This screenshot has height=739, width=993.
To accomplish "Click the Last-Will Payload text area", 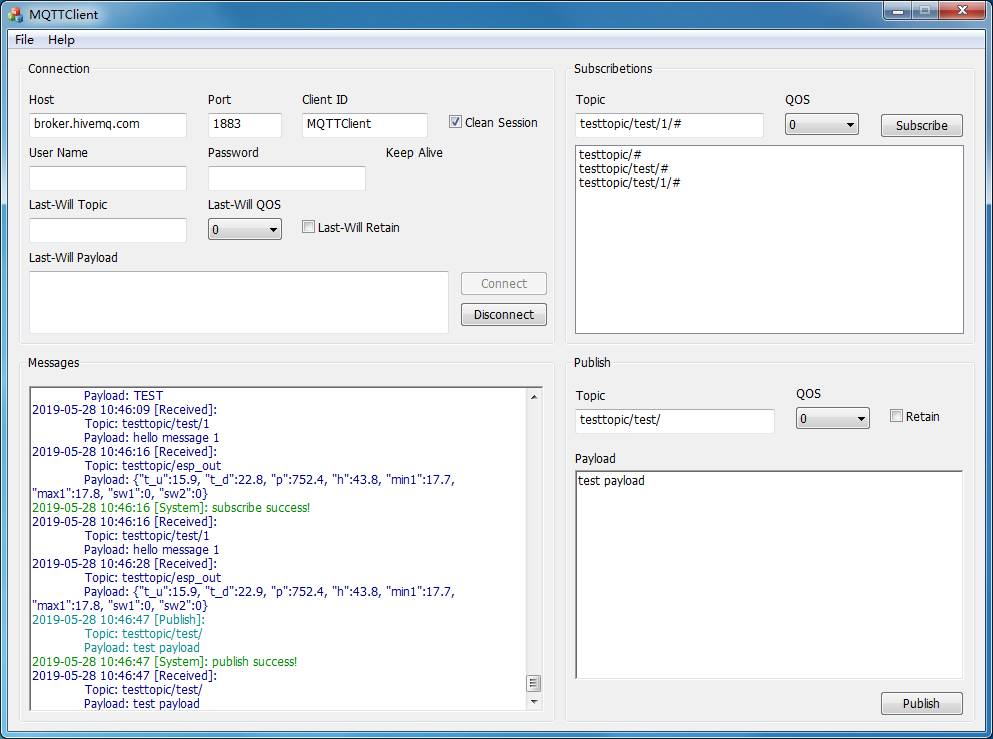I will (239, 302).
